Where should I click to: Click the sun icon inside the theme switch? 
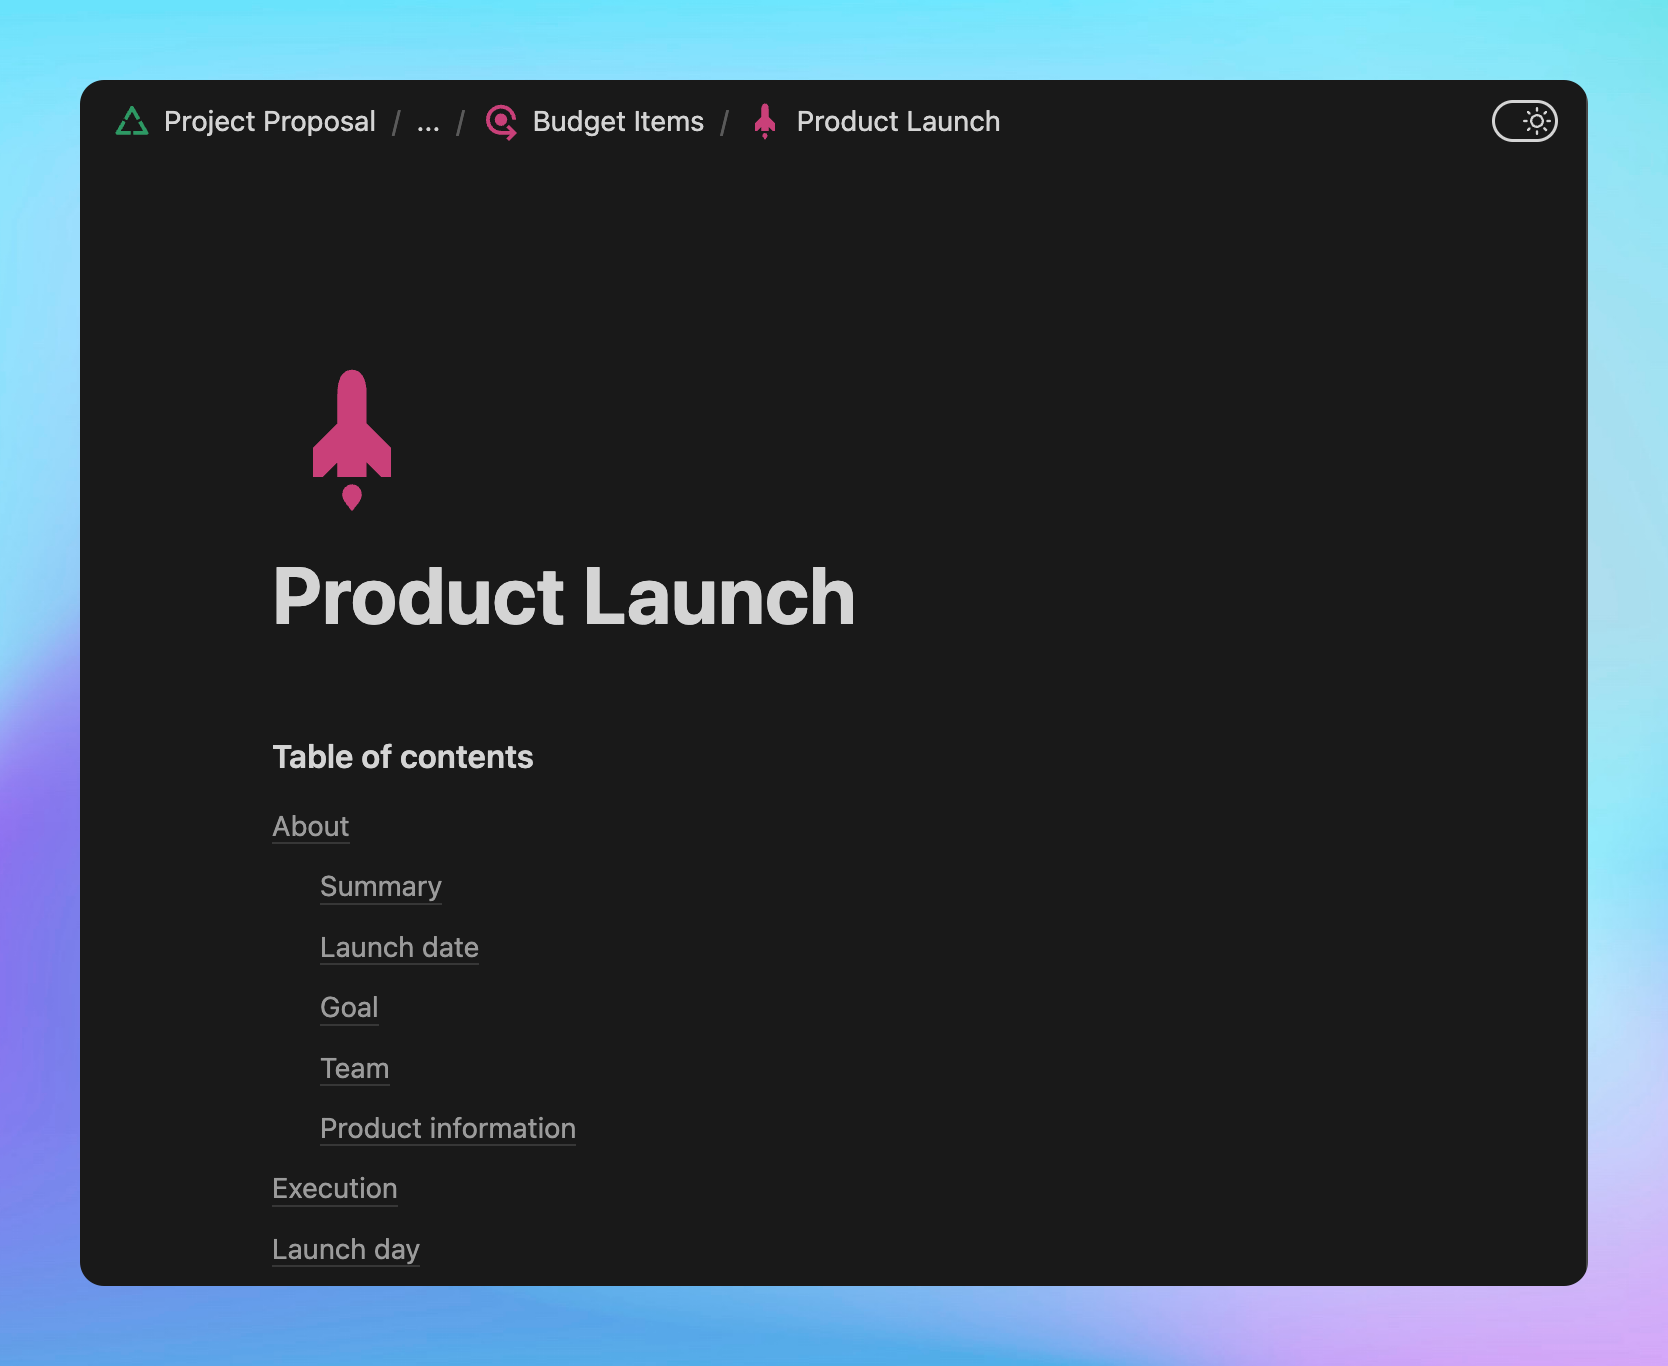click(x=1537, y=122)
